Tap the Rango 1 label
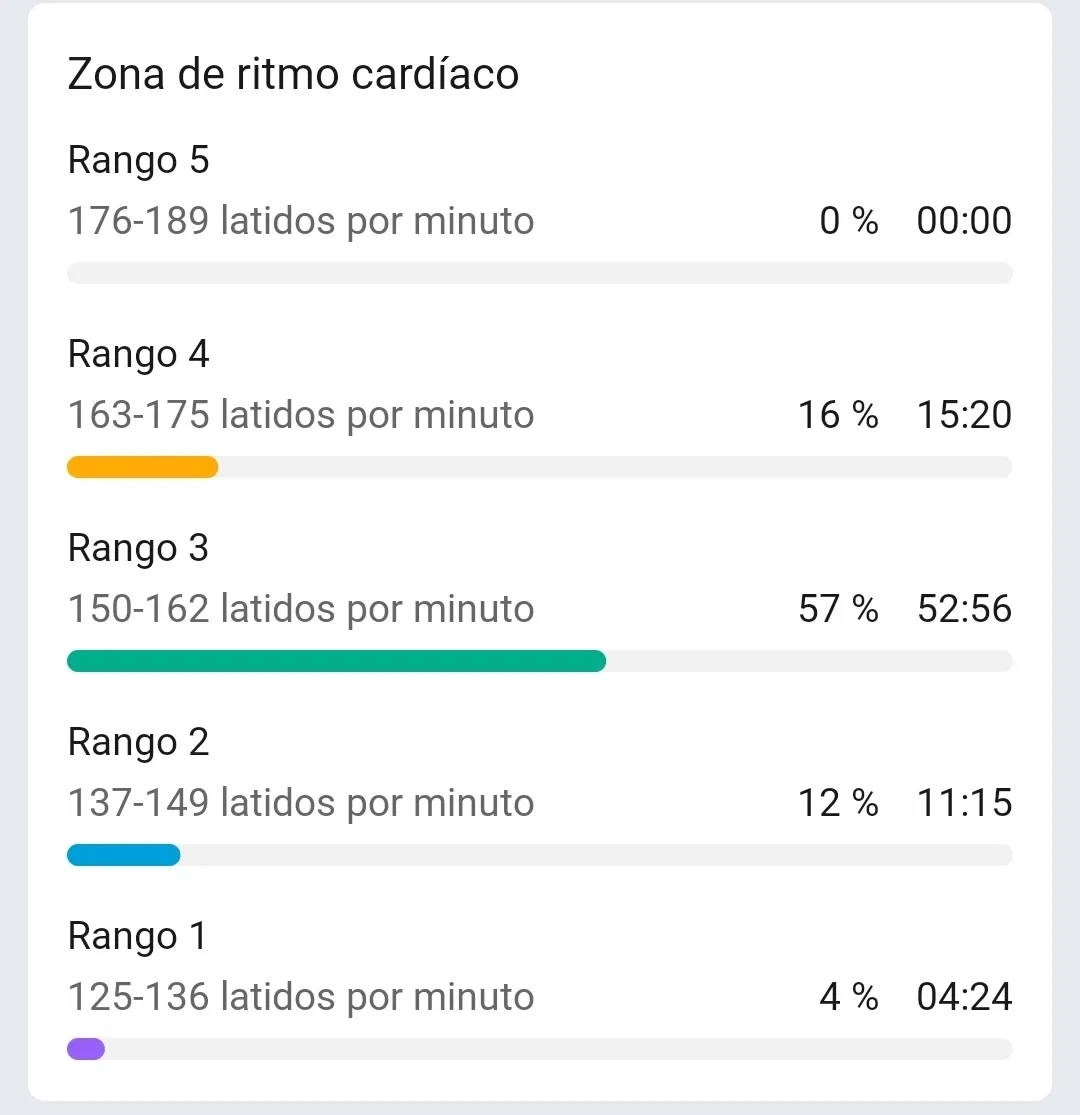Viewport: 1080px width, 1115px height. (137, 936)
